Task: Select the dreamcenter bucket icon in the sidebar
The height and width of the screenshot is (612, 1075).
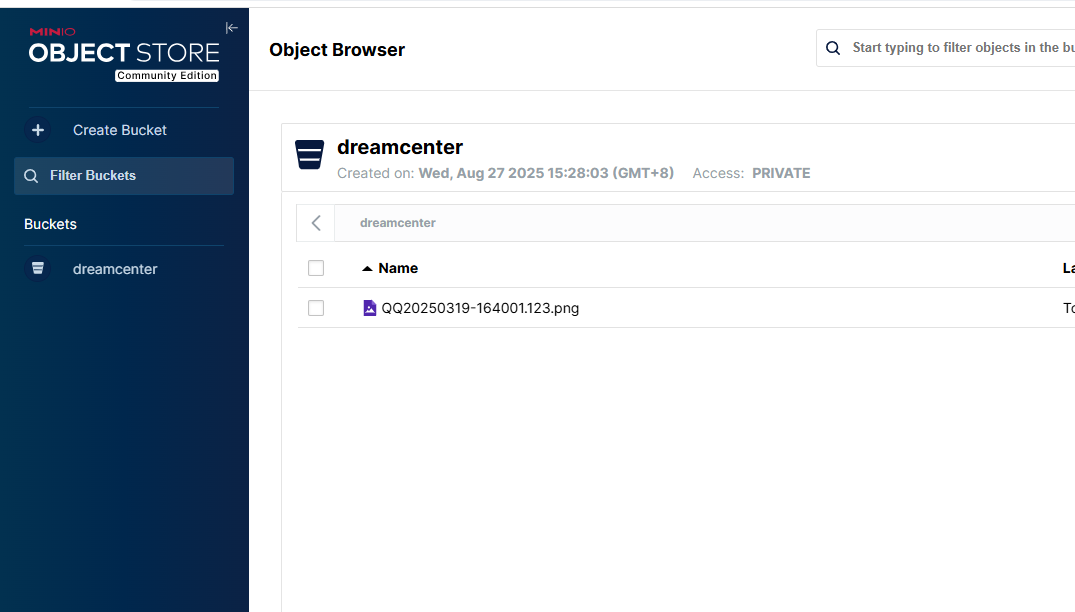Action: pos(38,269)
